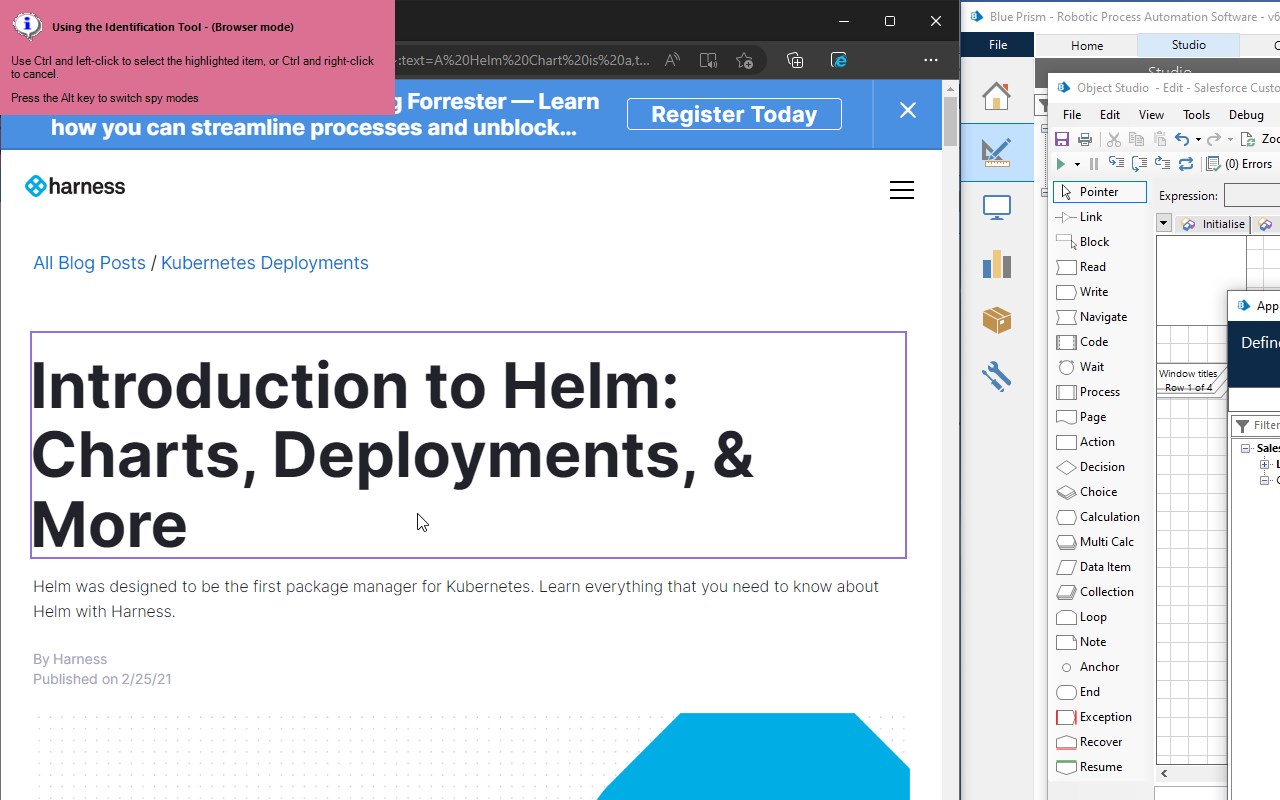Viewport: 1280px width, 800px height.
Task: Select the Wait stage tool
Action: 1081,367
